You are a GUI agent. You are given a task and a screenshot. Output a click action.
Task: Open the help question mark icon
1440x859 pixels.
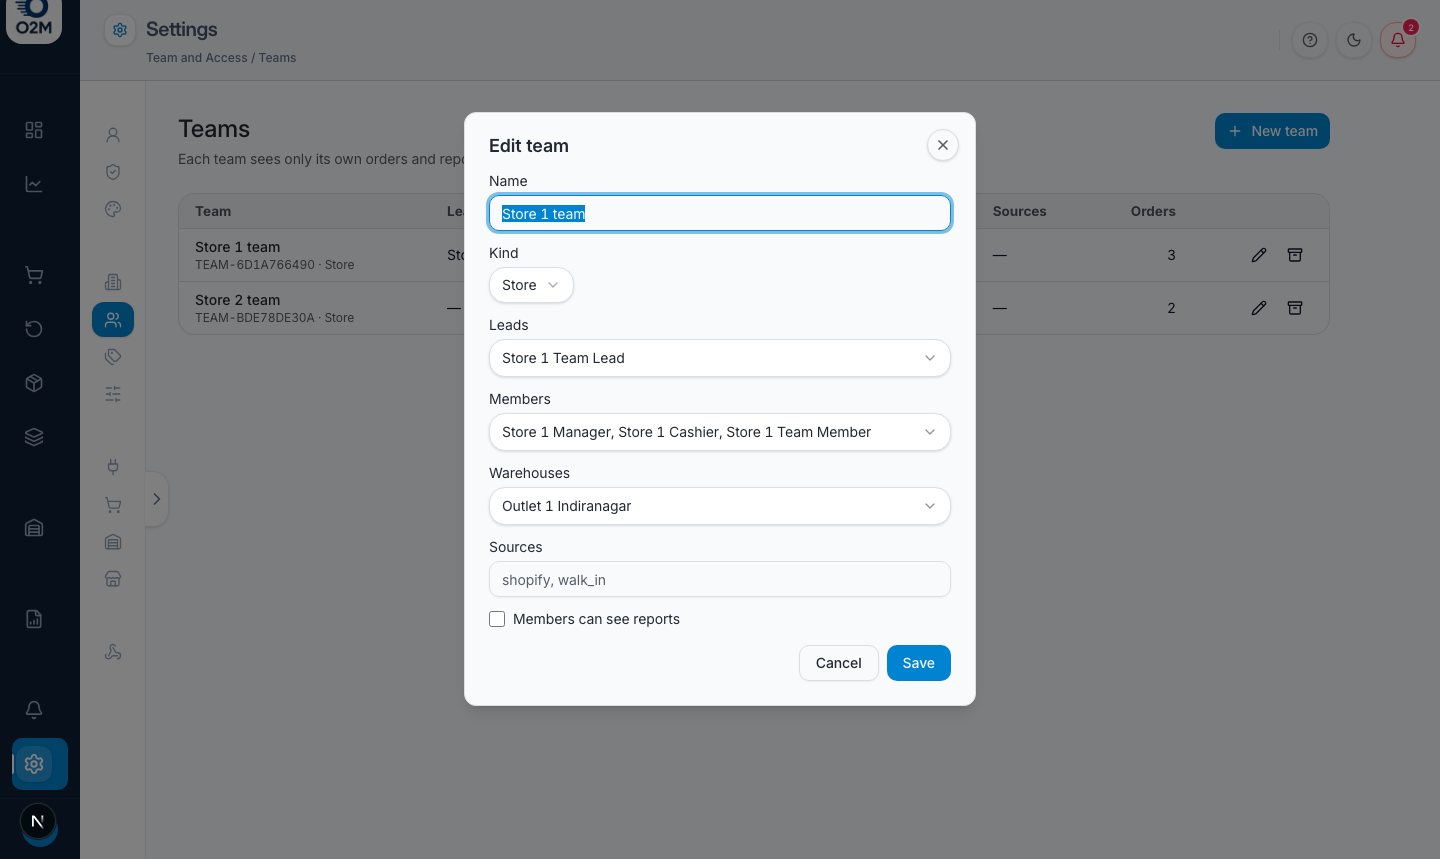coord(1310,40)
